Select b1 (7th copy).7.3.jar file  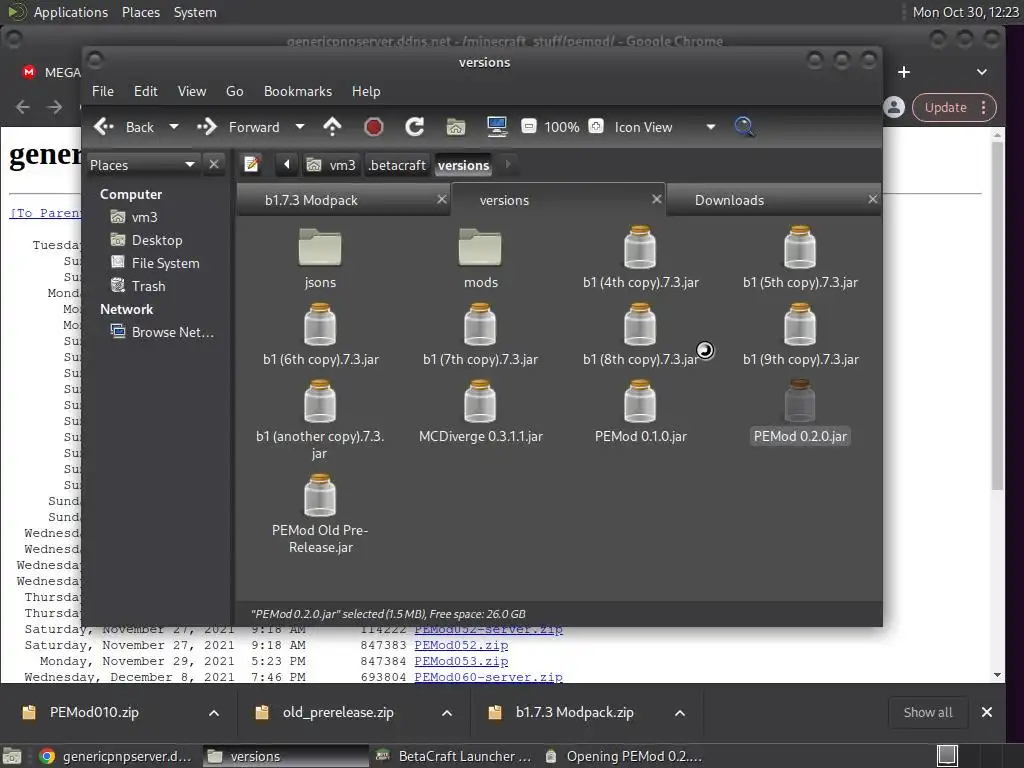pyautogui.click(x=480, y=324)
